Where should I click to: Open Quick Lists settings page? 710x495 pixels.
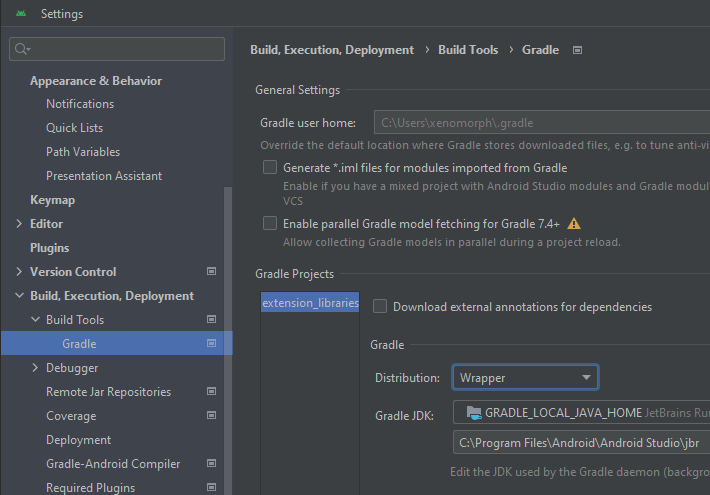pyautogui.click(x=75, y=128)
